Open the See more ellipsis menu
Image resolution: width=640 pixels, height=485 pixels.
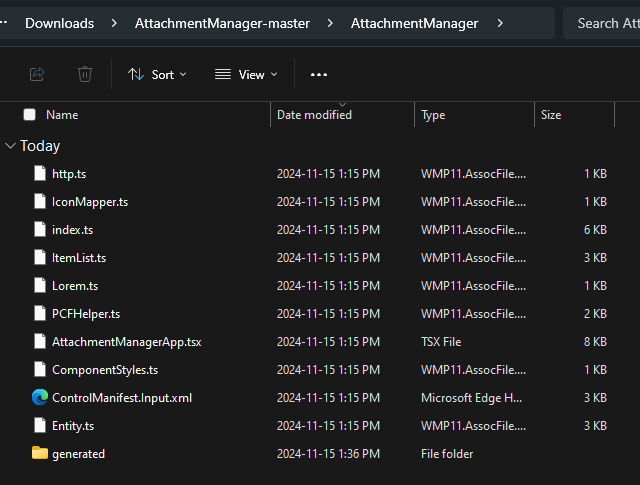coord(319,75)
